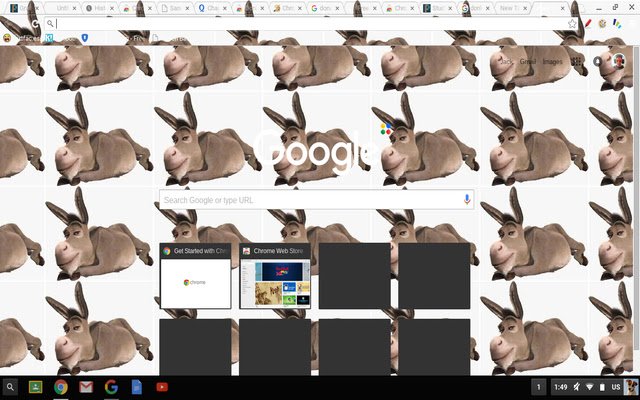Launch Google Docs from the shelf
The height and width of the screenshot is (400, 640).
point(137,387)
